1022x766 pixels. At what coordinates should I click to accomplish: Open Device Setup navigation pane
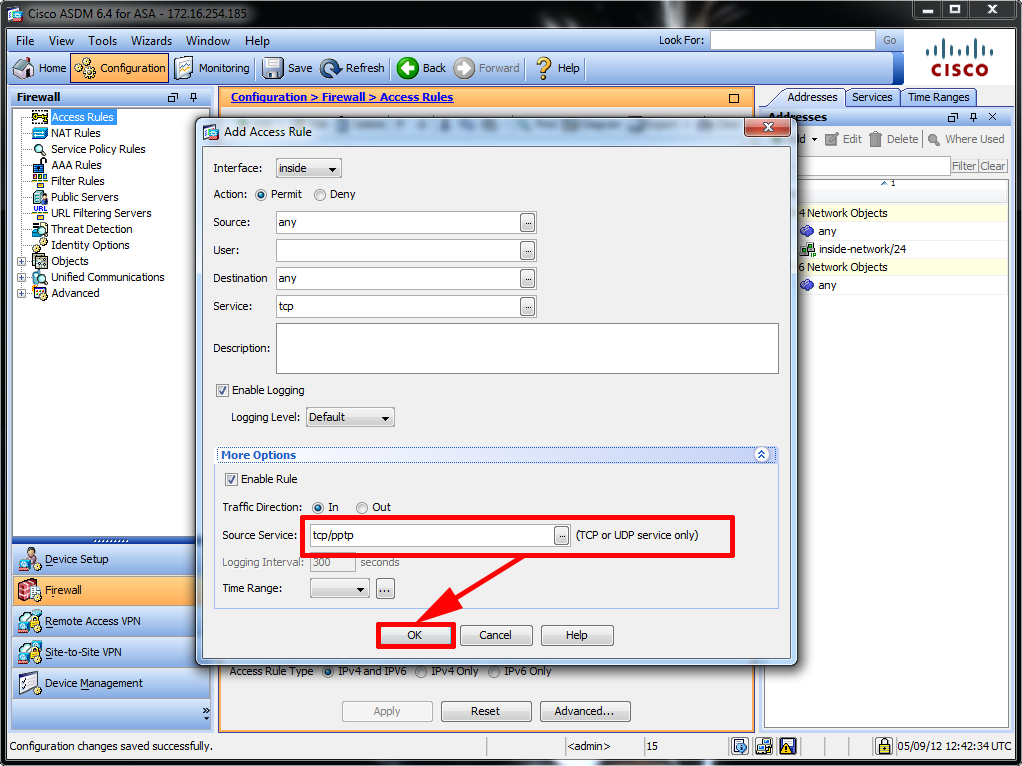coord(104,559)
